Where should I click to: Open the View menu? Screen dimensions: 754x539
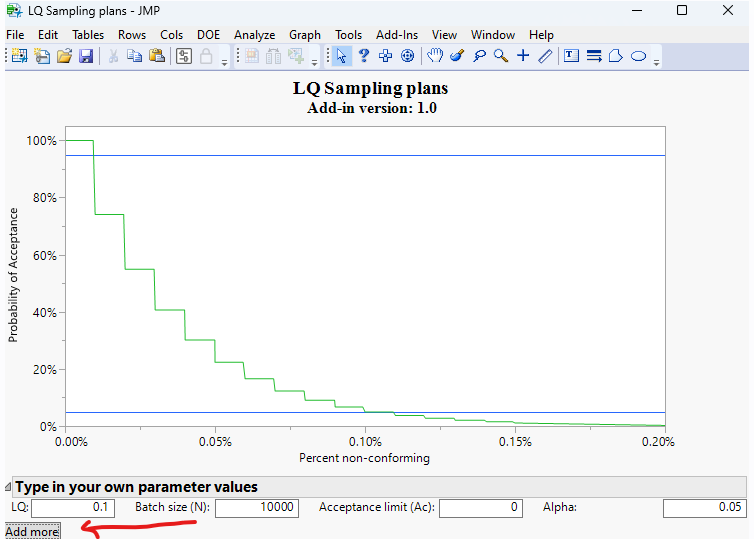click(444, 35)
